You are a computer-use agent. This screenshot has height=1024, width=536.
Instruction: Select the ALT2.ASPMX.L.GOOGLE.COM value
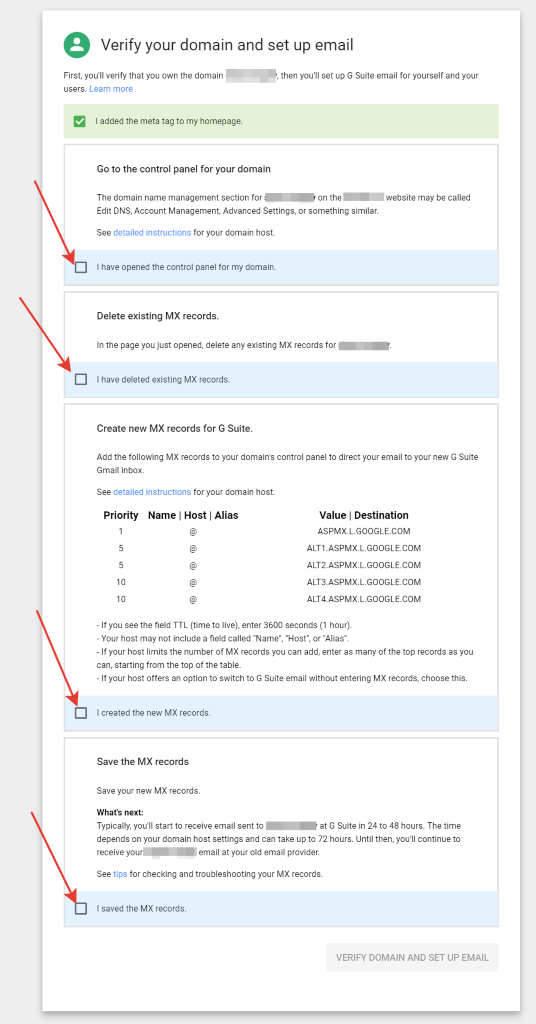point(364,566)
